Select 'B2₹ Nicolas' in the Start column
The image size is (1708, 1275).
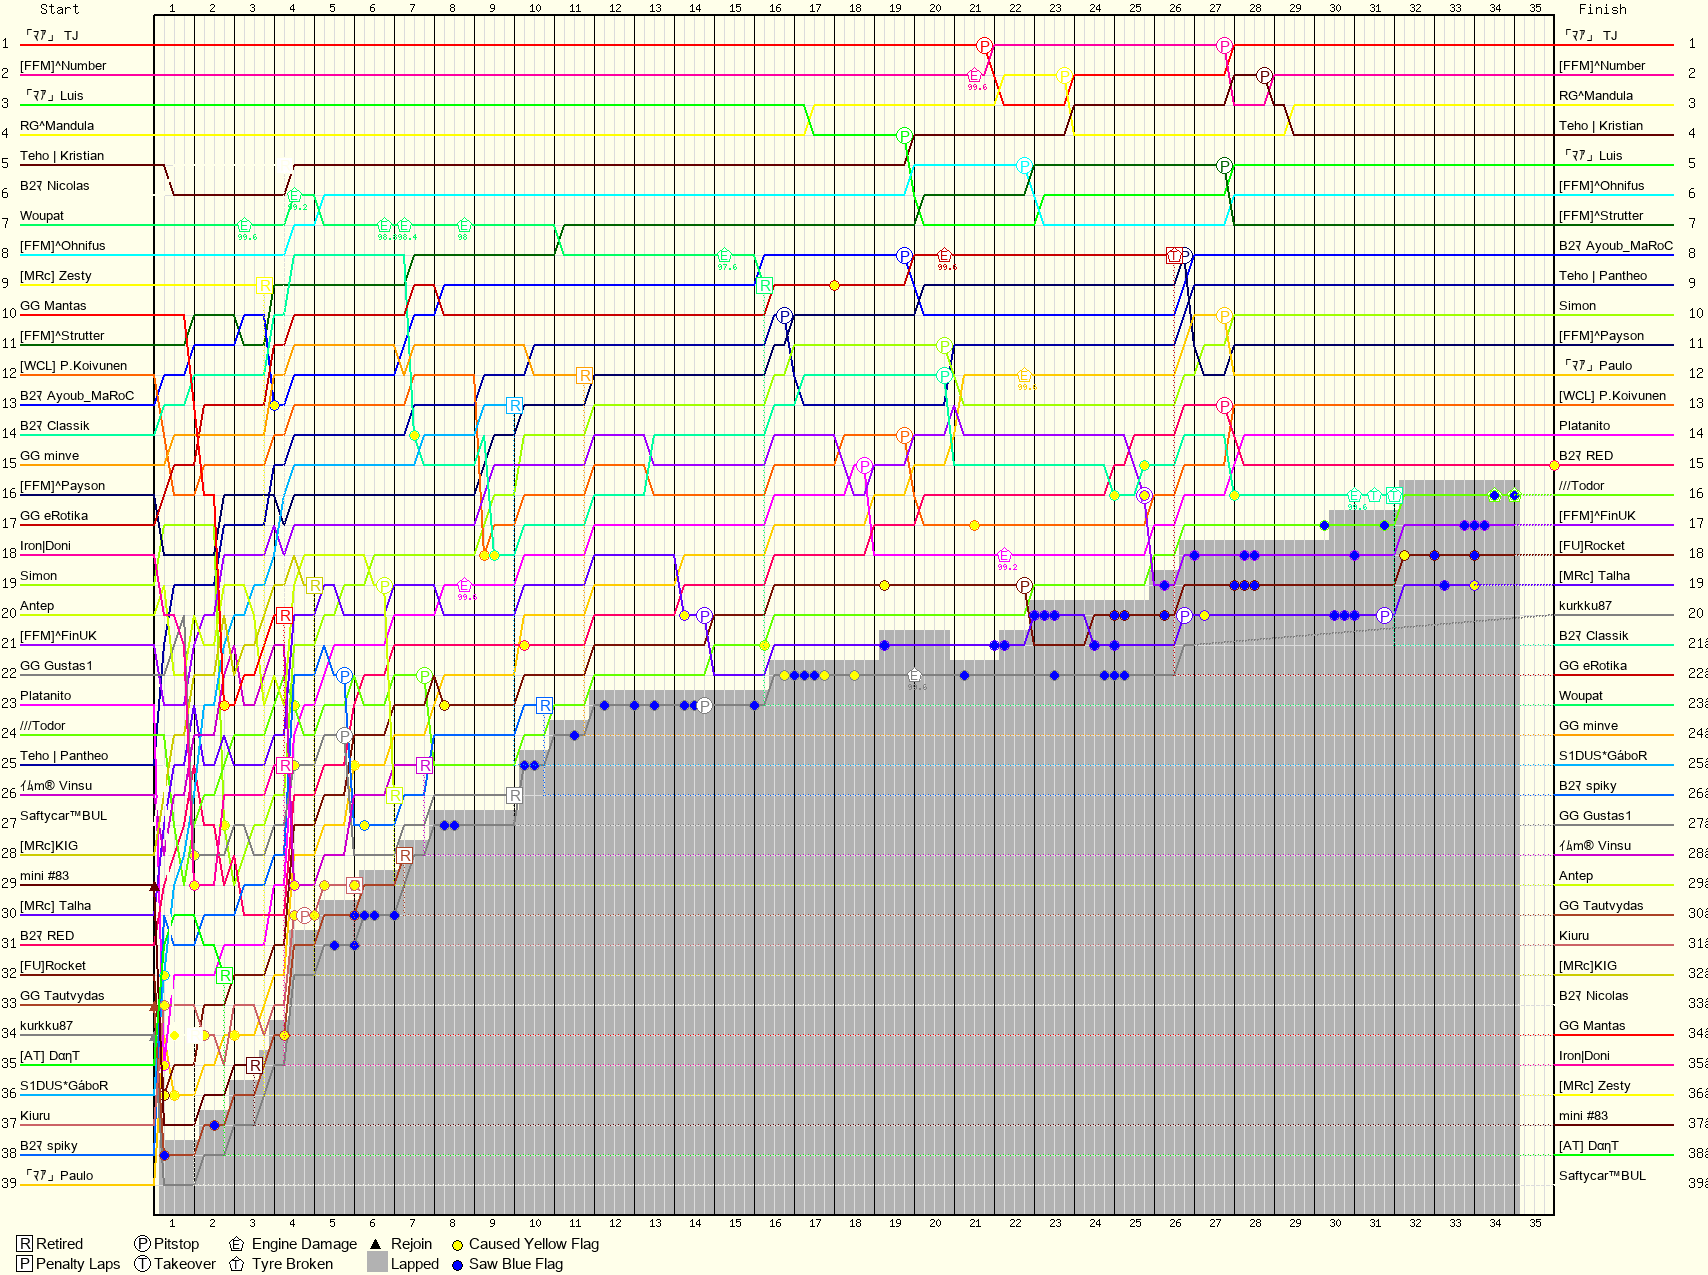point(55,186)
